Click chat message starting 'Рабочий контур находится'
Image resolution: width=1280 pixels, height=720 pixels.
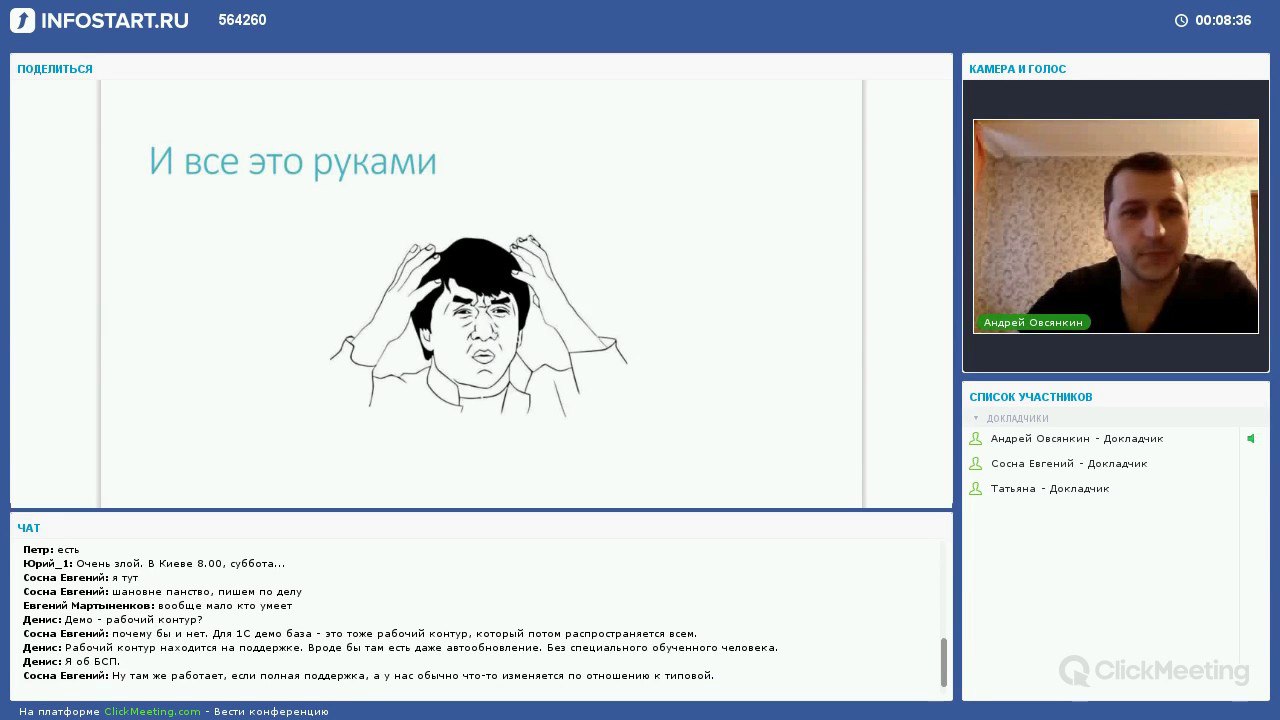pyautogui.click(x=400, y=648)
